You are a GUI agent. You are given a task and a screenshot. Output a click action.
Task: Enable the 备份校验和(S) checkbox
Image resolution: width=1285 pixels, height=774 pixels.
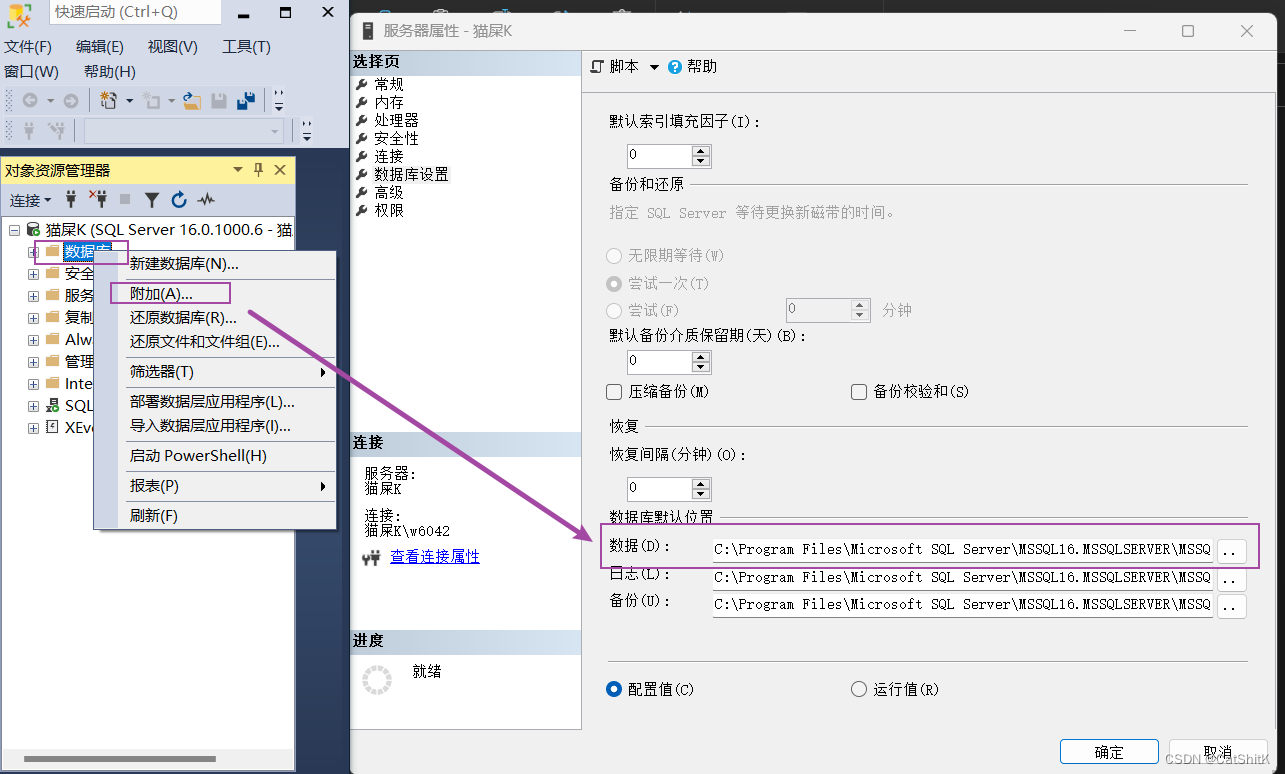[858, 392]
